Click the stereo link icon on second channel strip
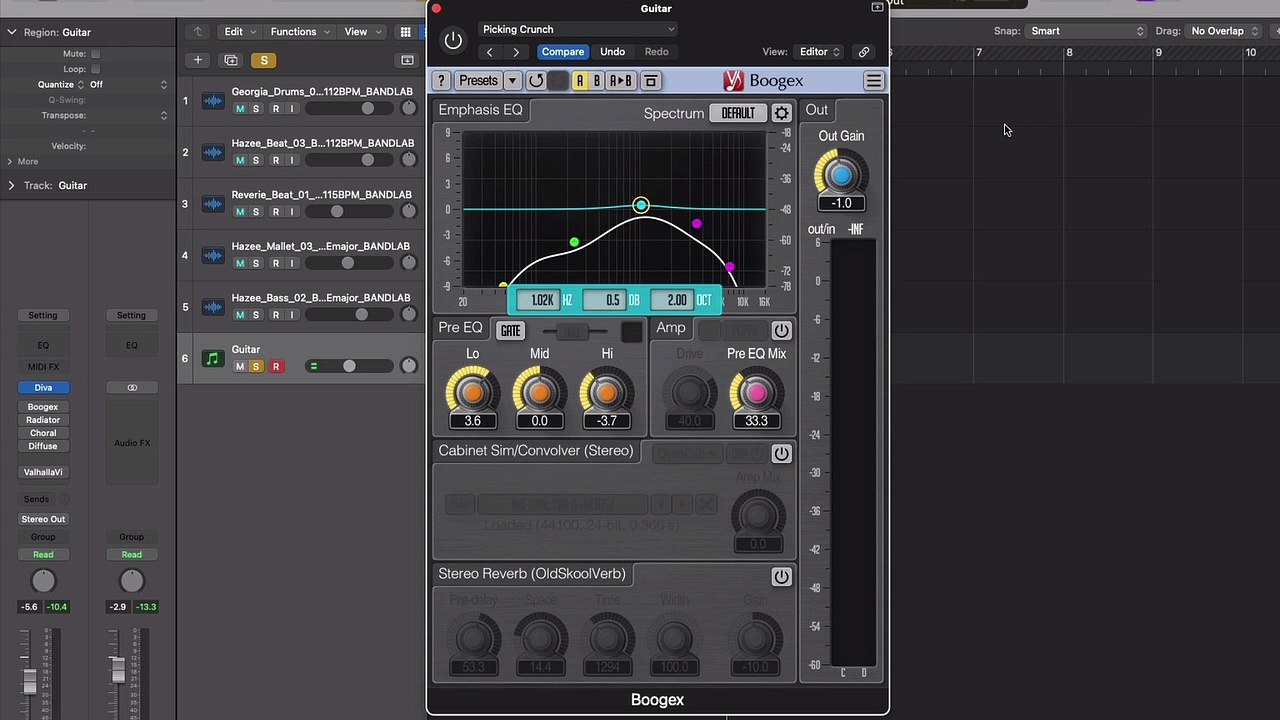Screen dimensions: 1280x720 coord(131,387)
